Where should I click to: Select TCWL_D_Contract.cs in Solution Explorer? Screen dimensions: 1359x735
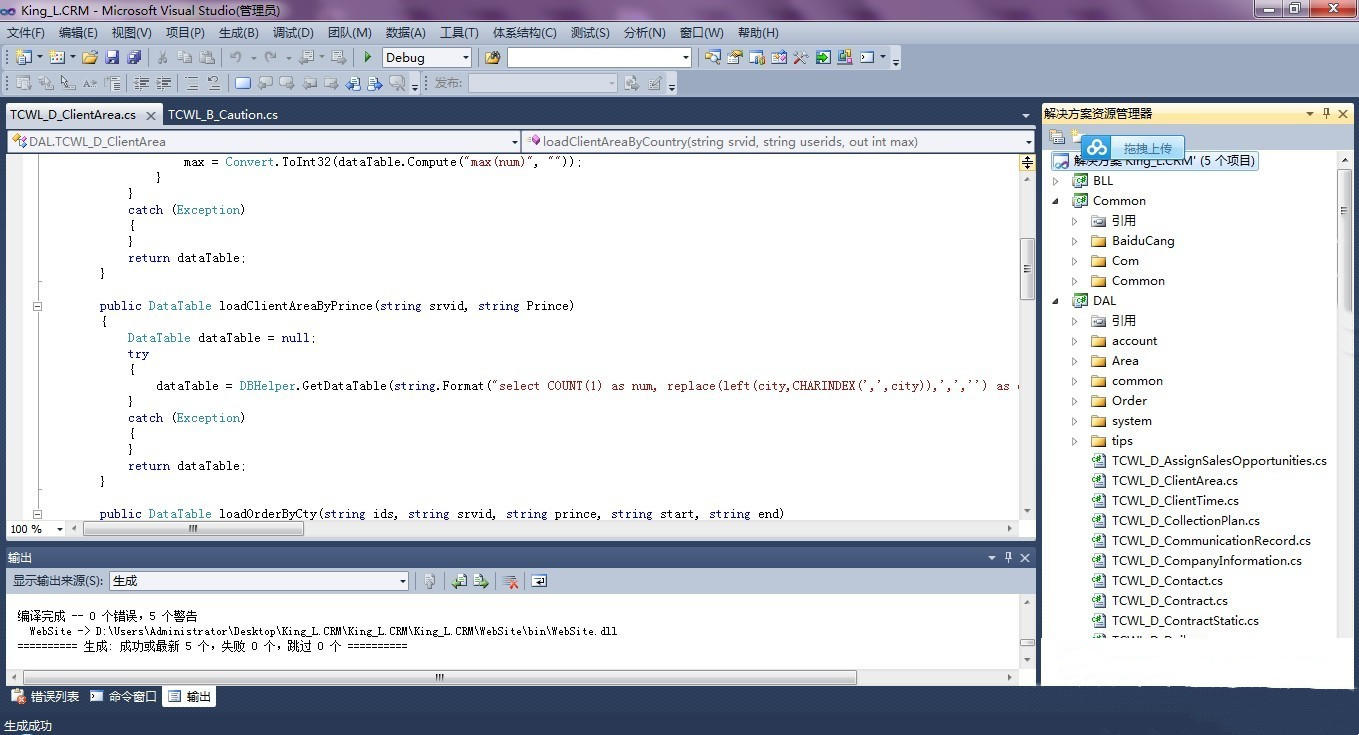[1169, 601]
